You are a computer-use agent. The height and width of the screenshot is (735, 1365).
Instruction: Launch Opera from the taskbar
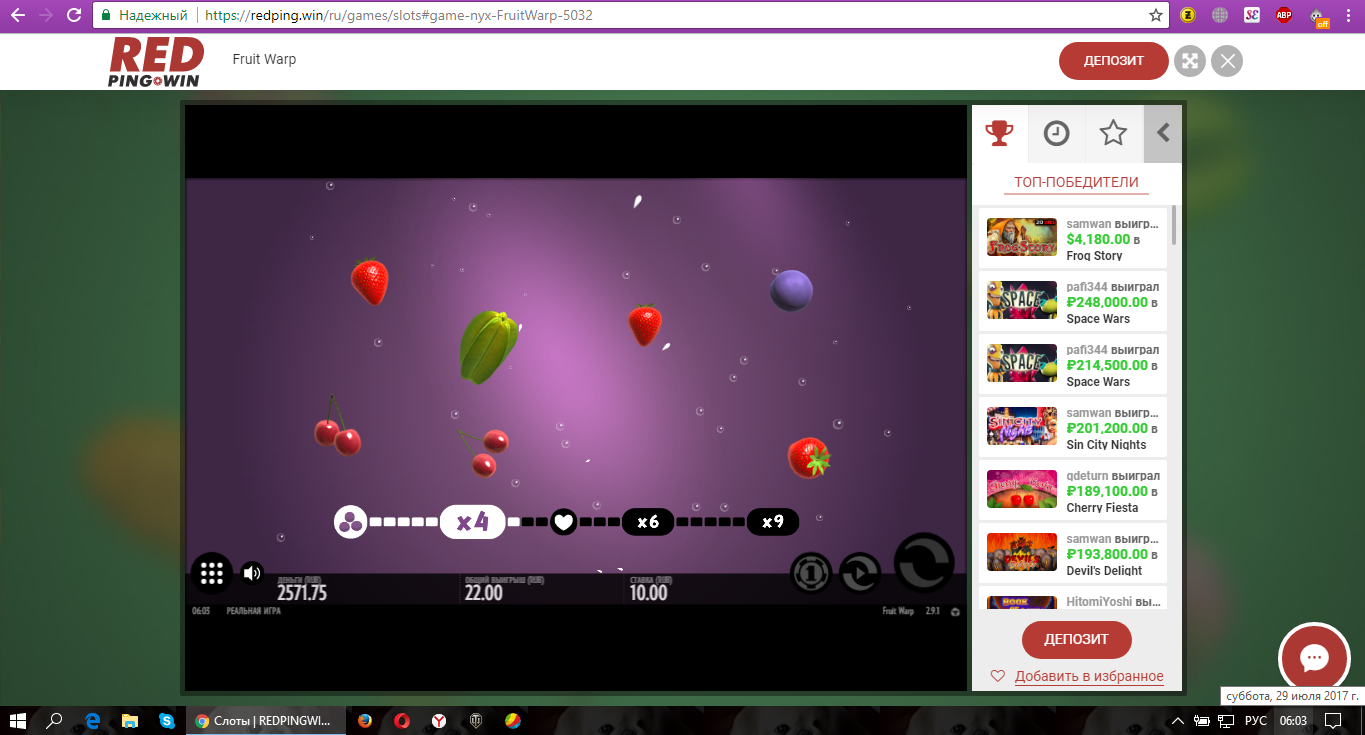(402, 720)
